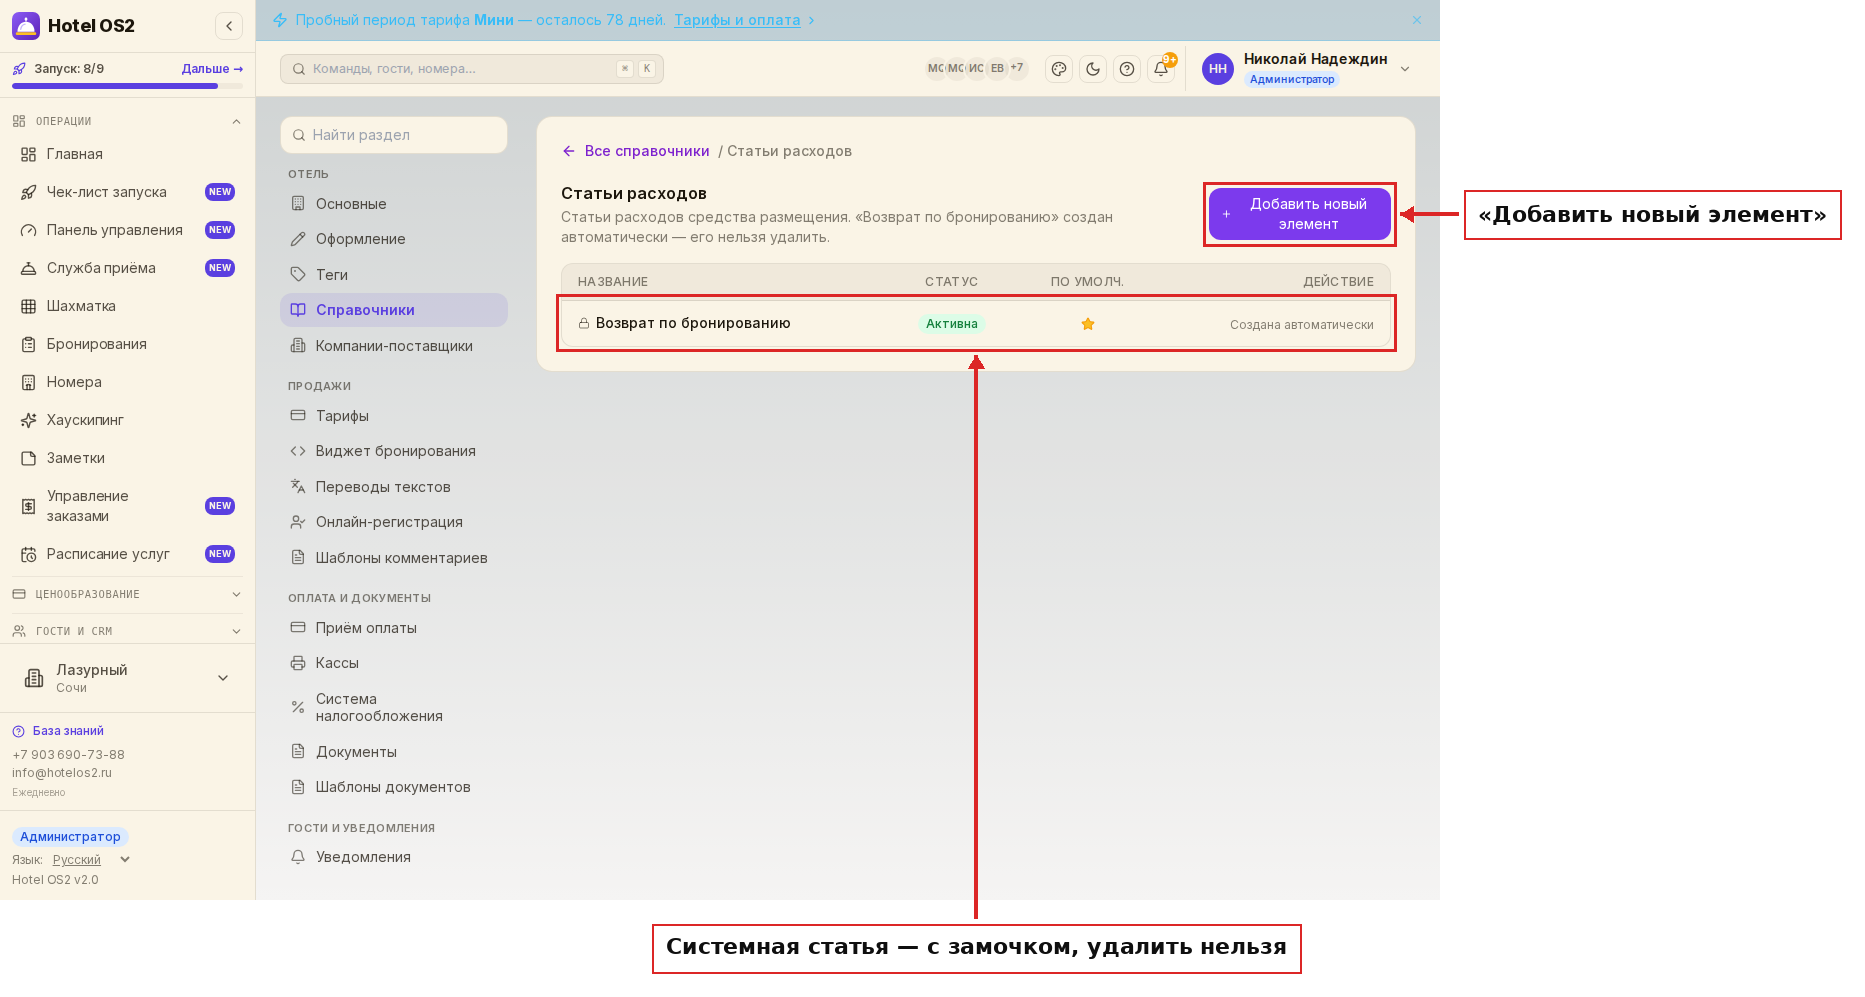This screenshot has width=1865, height=997.
Task: Click the Активна status badge
Action: pos(951,324)
